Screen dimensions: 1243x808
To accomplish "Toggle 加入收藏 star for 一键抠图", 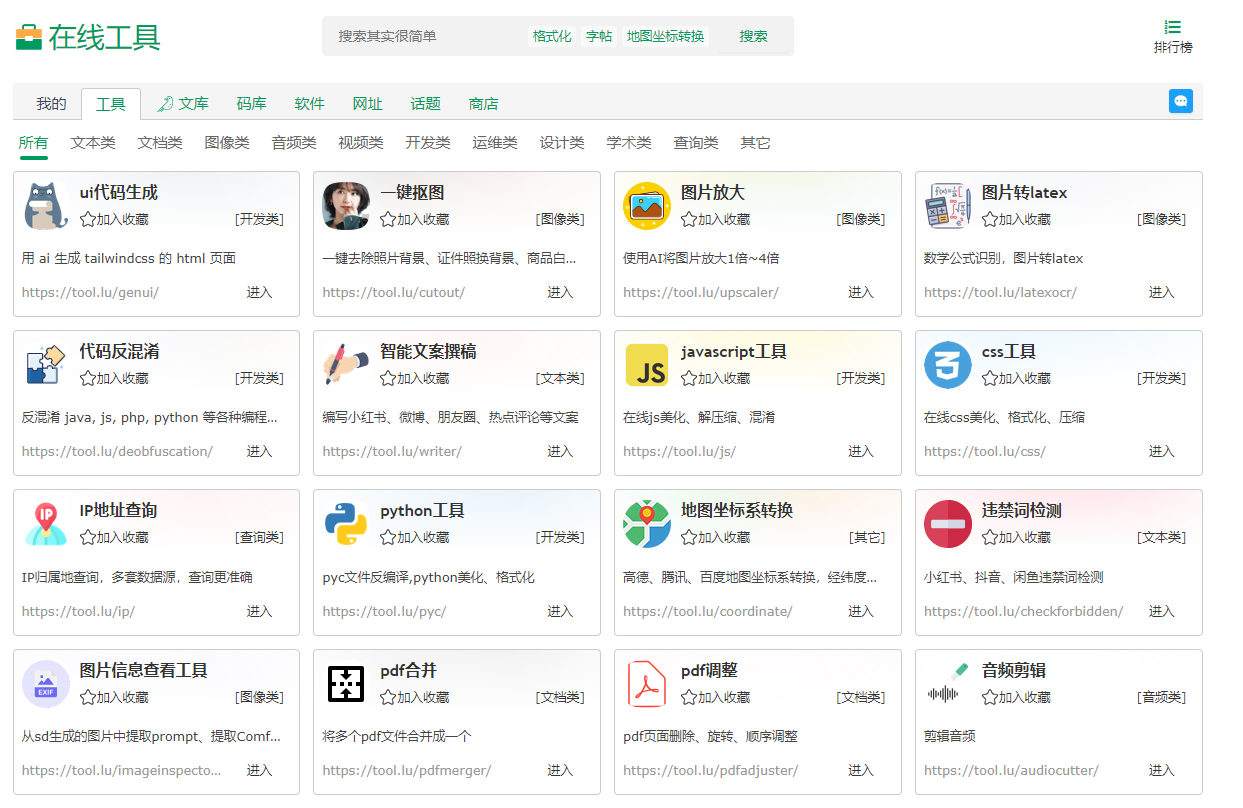I will [x=388, y=219].
